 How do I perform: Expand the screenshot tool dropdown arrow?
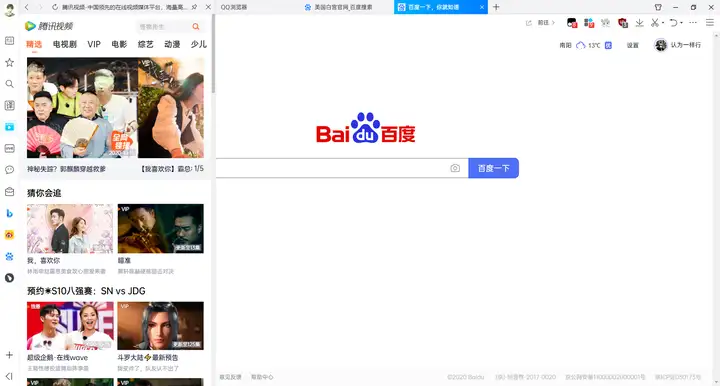pos(663,22)
